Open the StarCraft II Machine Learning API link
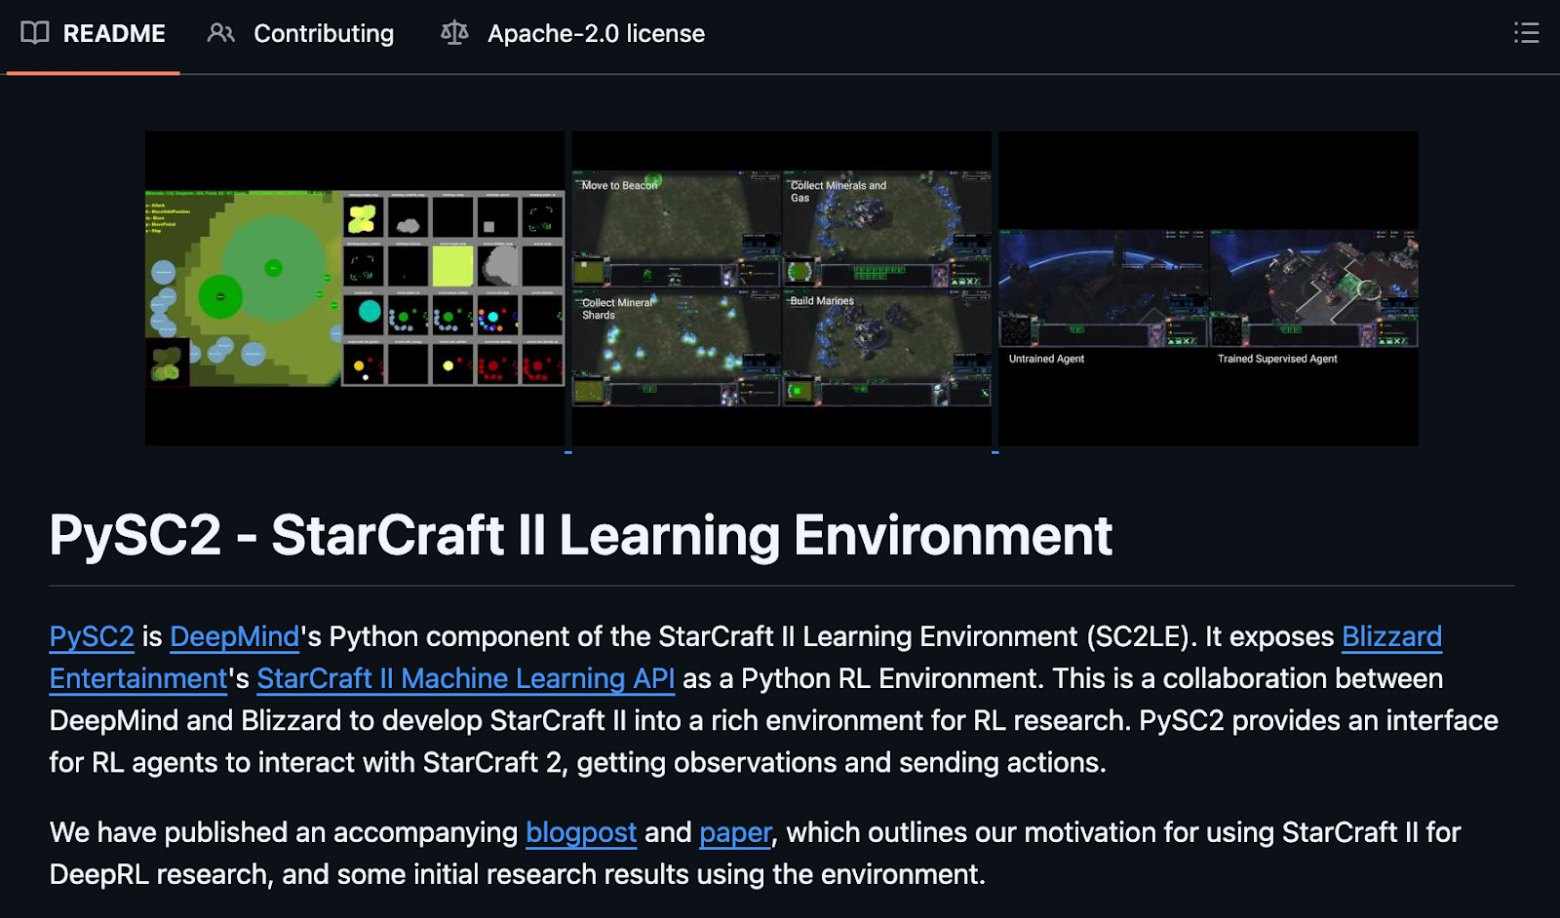This screenshot has height=918, width=1560. point(466,679)
